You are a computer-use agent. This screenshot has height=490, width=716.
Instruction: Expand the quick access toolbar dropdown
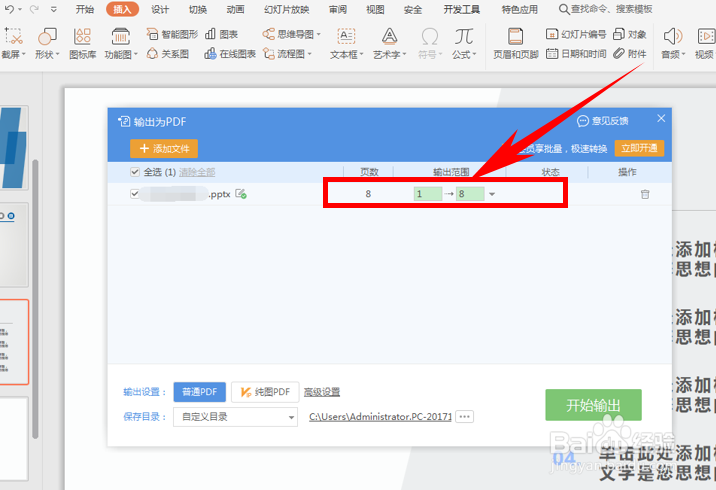coord(54,9)
